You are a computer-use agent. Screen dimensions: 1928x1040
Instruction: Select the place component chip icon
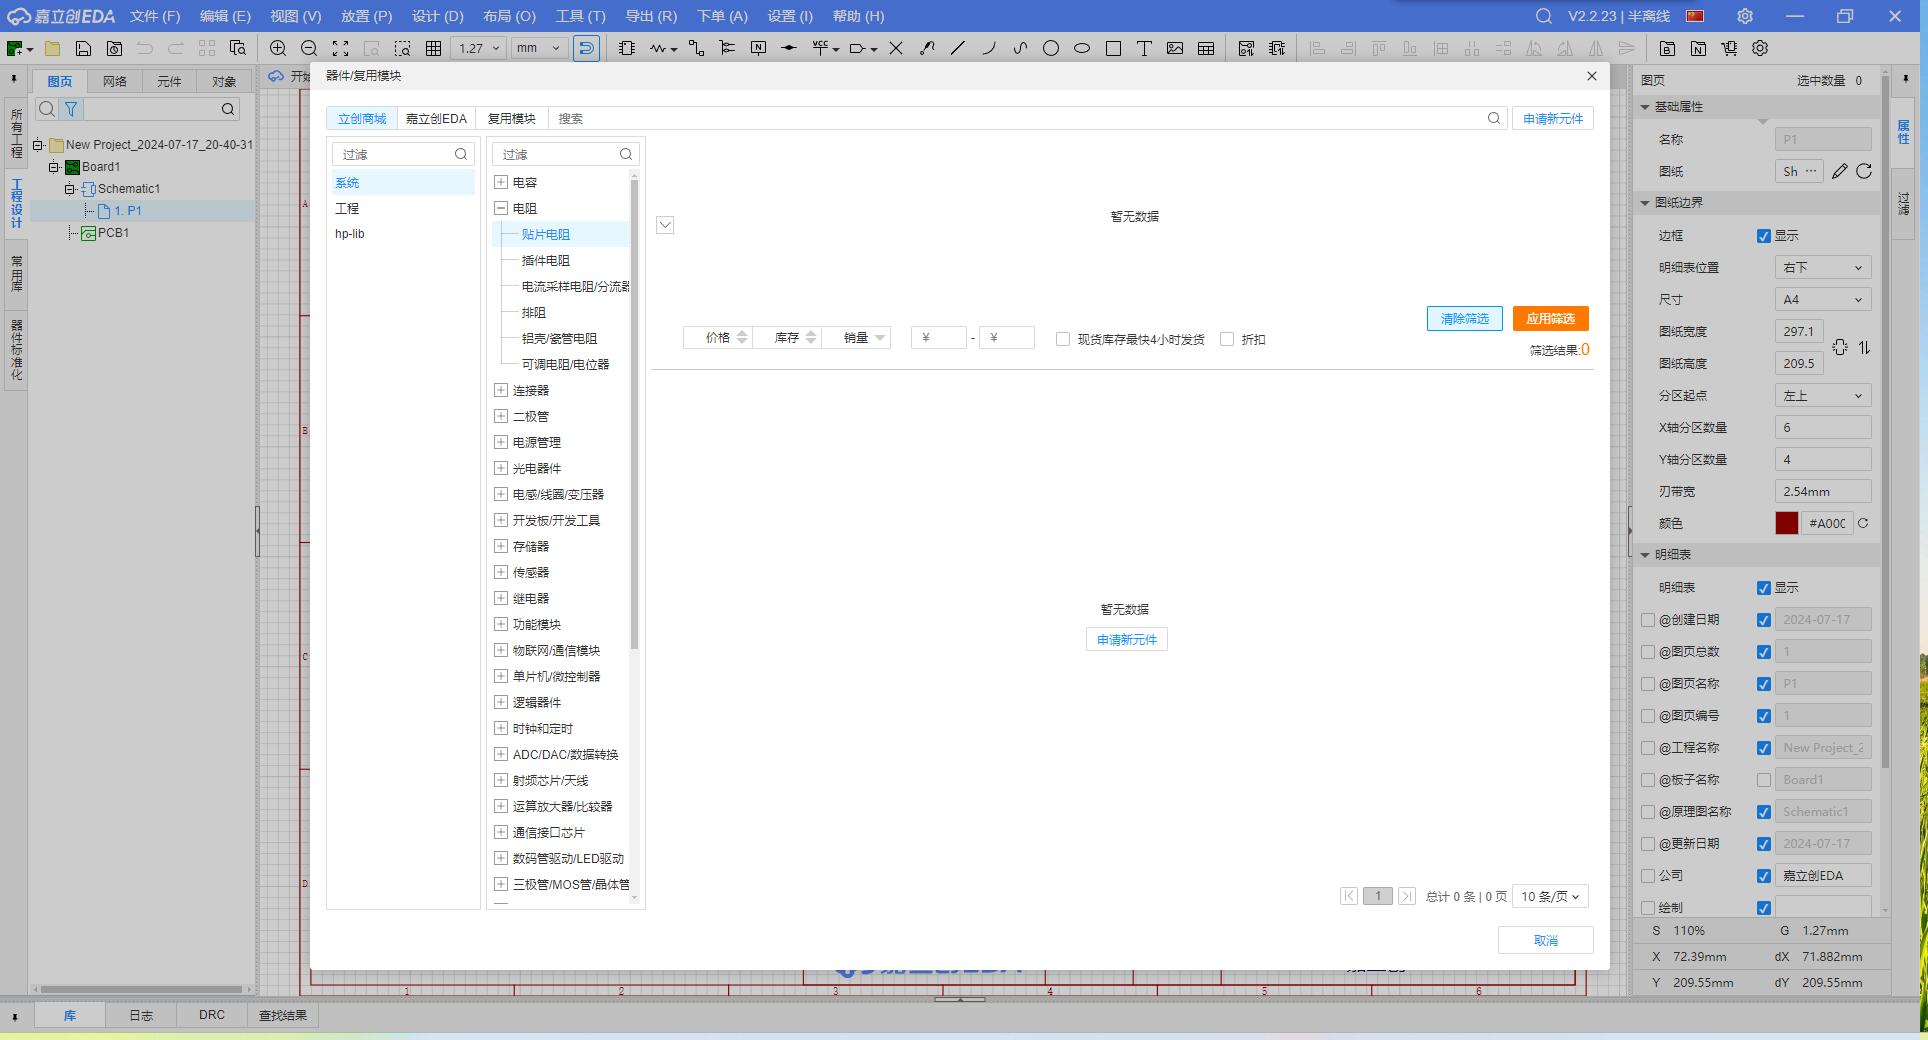pyautogui.click(x=627, y=48)
